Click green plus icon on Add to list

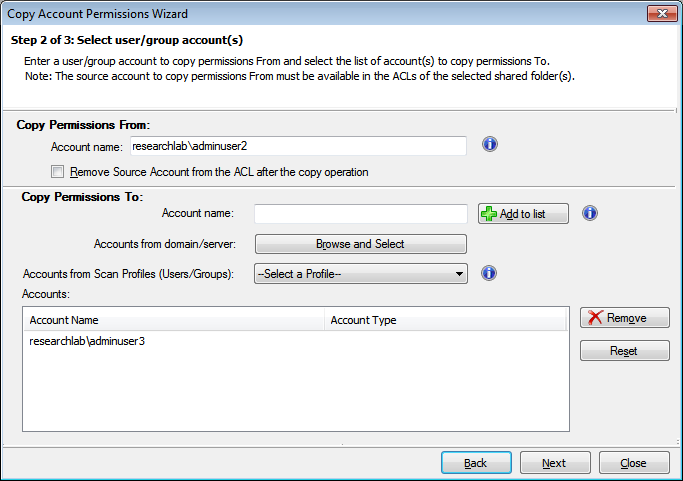[489, 214]
